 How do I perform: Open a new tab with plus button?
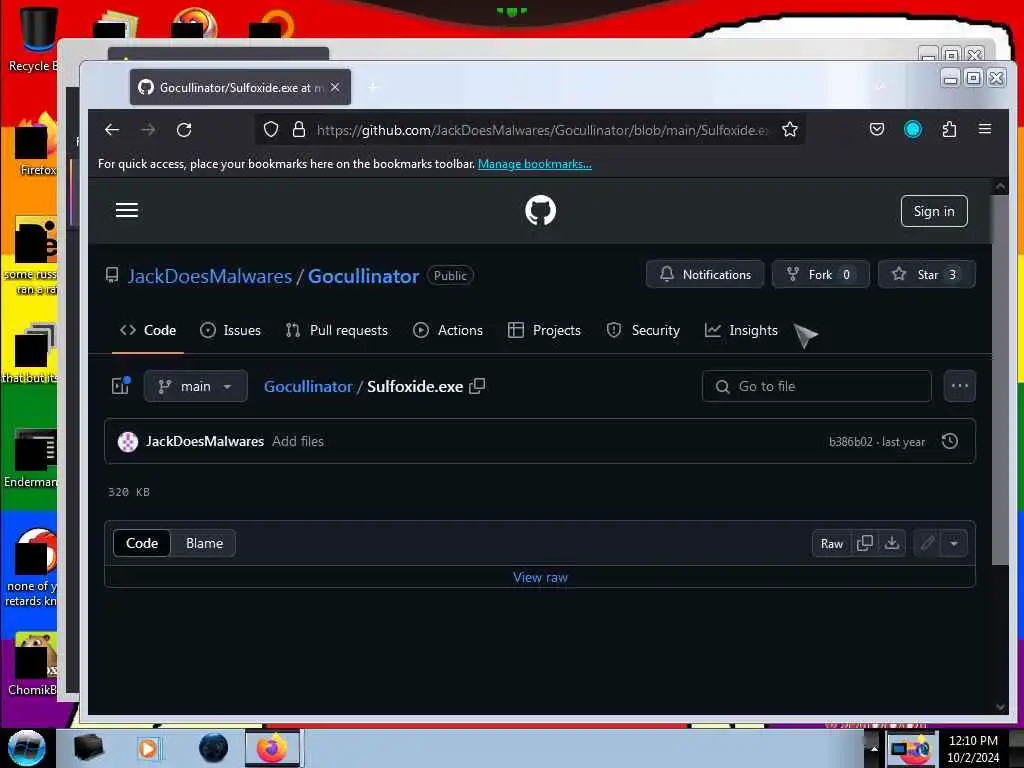373,88
